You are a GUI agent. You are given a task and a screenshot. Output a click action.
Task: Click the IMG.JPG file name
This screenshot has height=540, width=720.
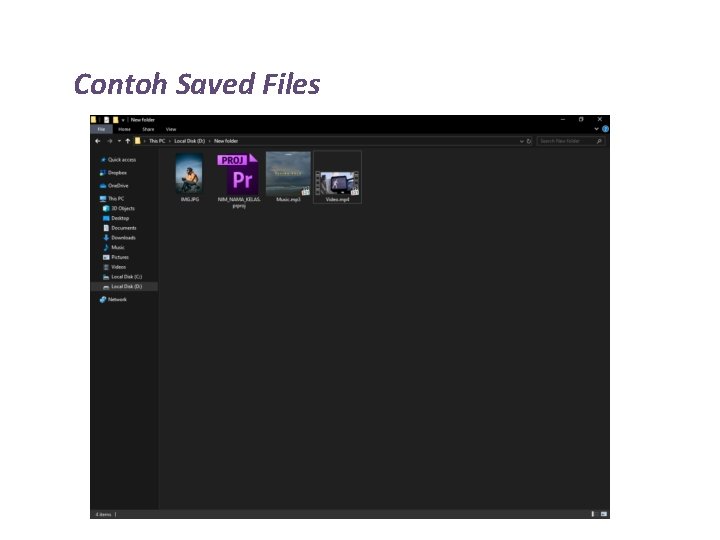point(190,200)
